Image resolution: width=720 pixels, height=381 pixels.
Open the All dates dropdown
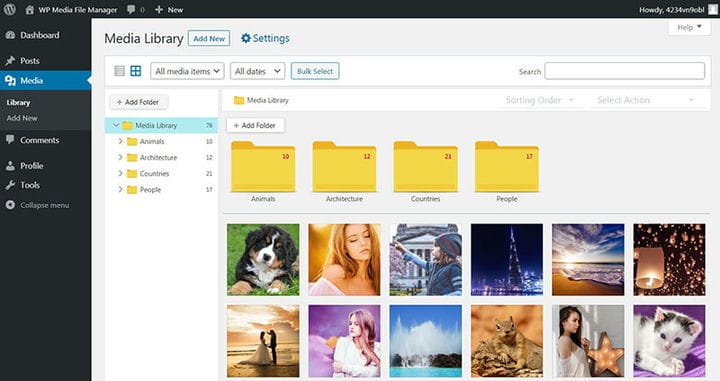point(258,71)
